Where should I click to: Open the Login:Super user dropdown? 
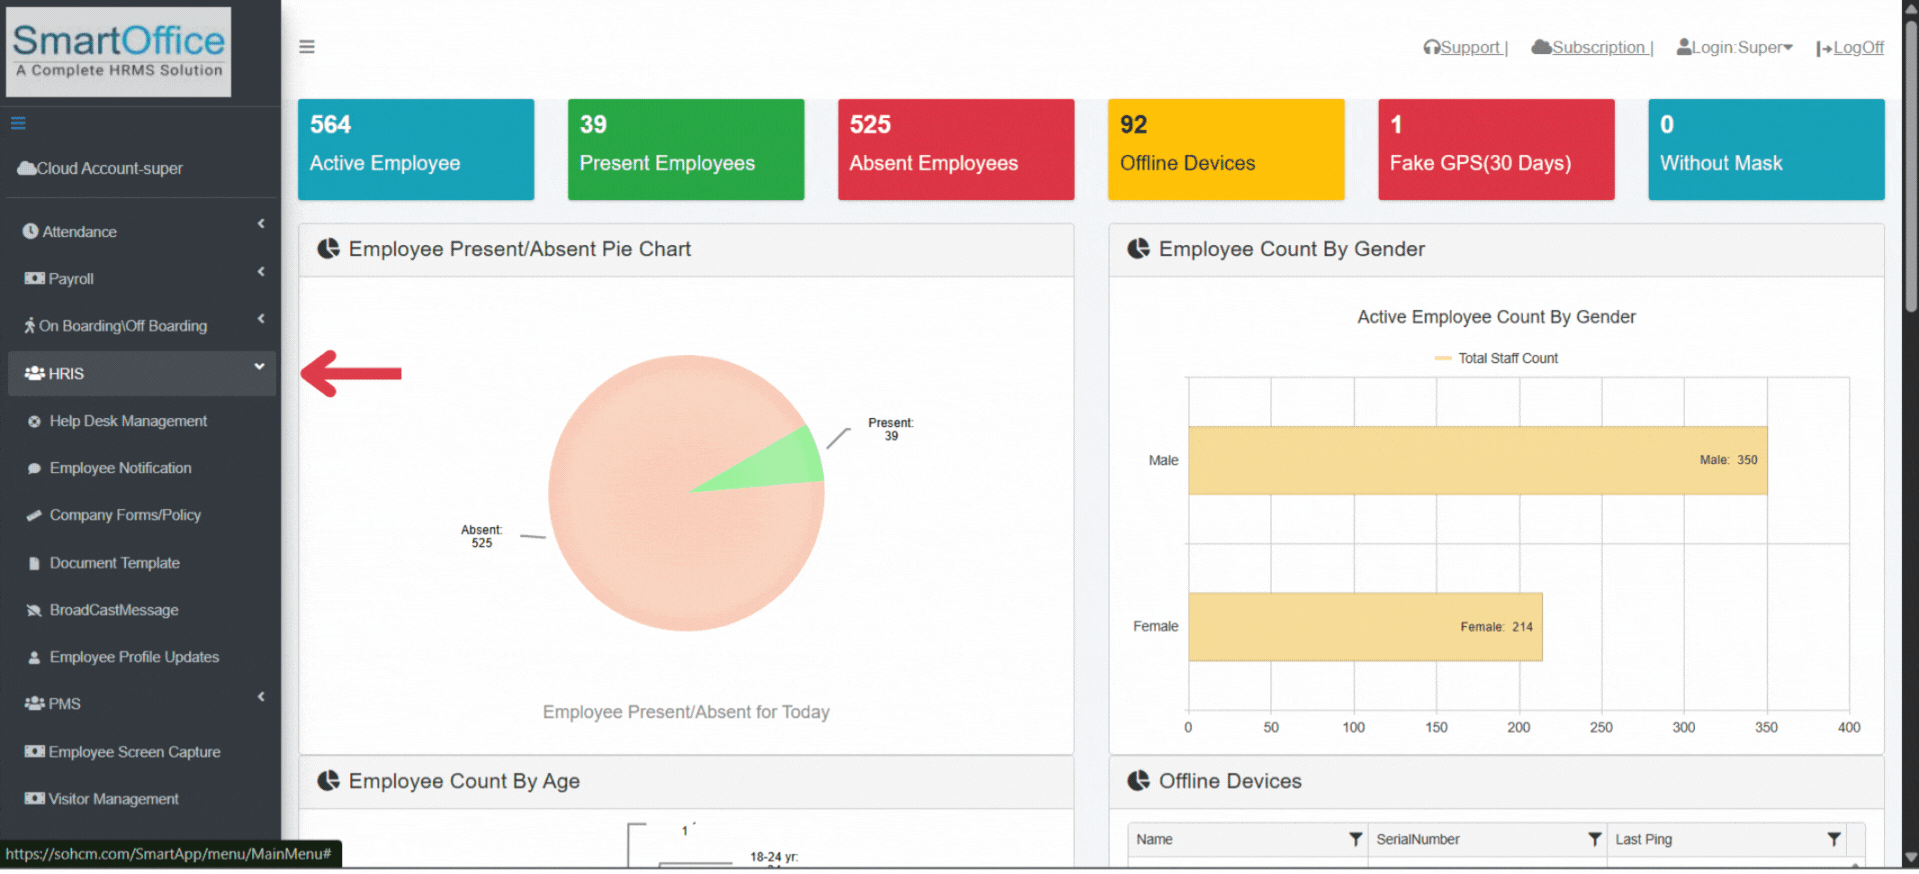point(1735,48)
